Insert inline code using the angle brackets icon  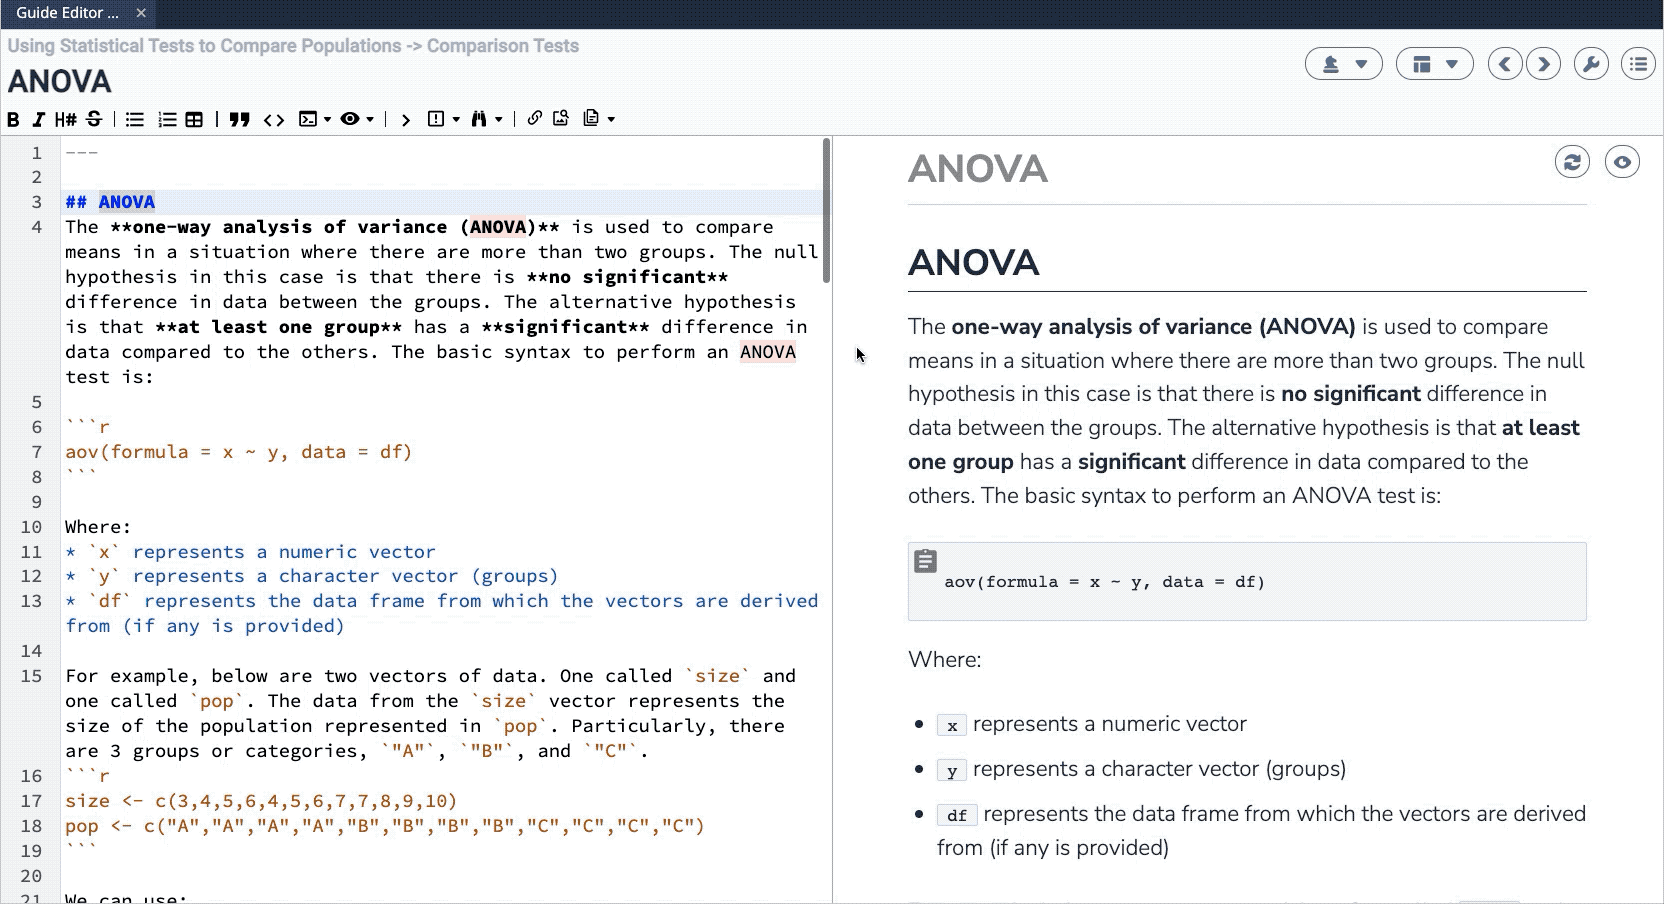274,119
